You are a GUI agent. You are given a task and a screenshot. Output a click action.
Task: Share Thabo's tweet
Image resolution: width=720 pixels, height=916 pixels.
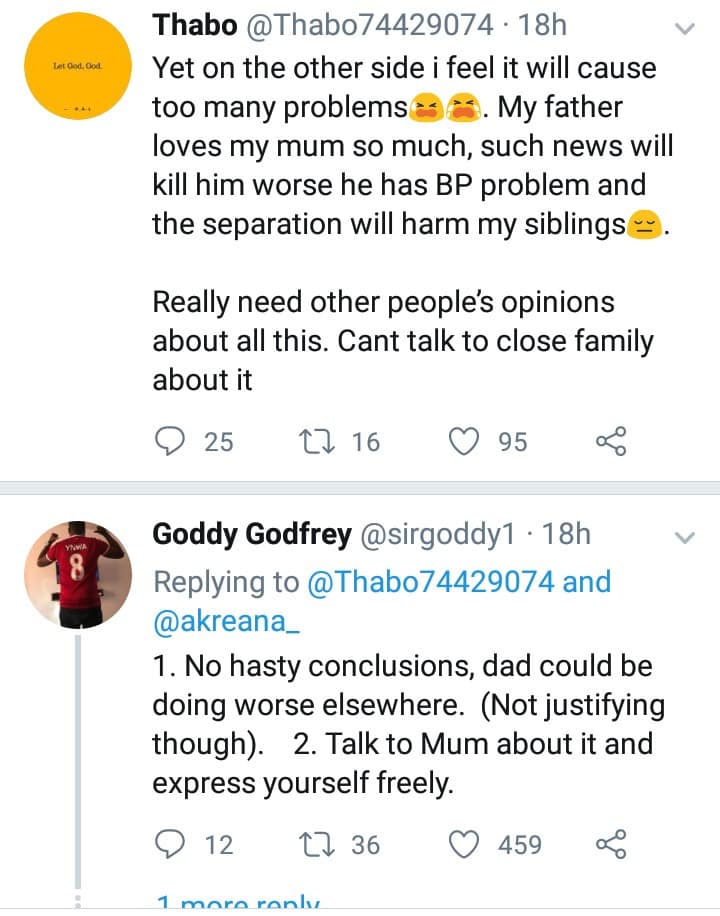click(x=610, y=441)
